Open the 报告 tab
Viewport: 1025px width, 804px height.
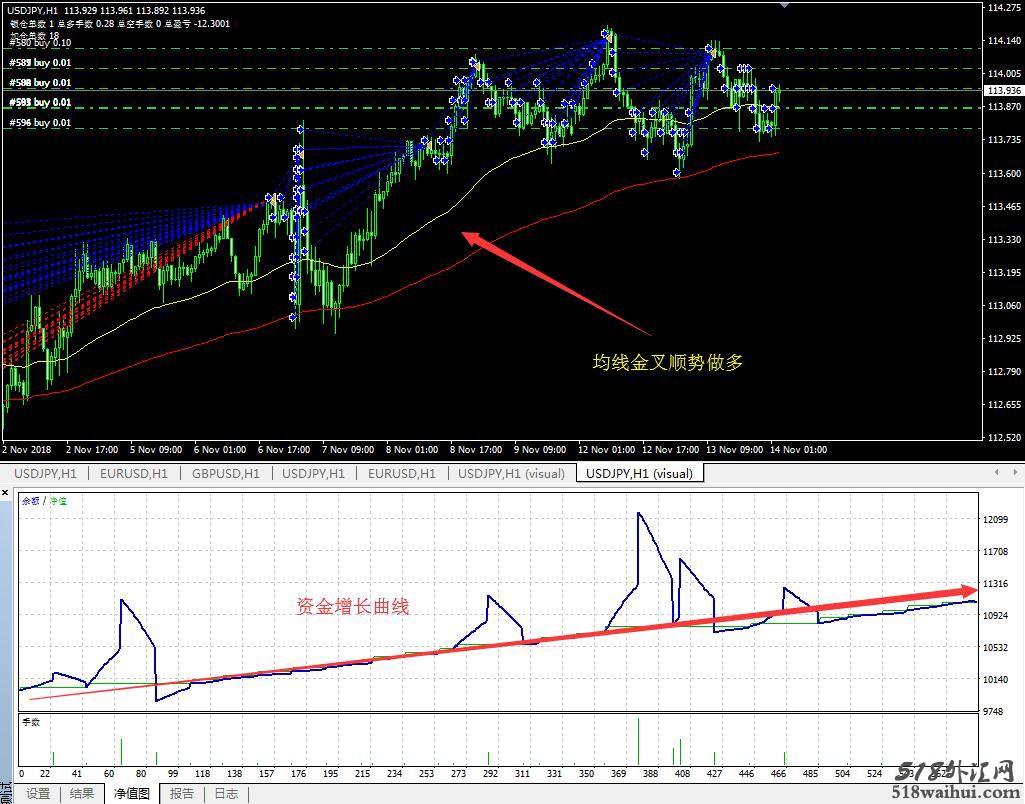(x=182, y=794)
